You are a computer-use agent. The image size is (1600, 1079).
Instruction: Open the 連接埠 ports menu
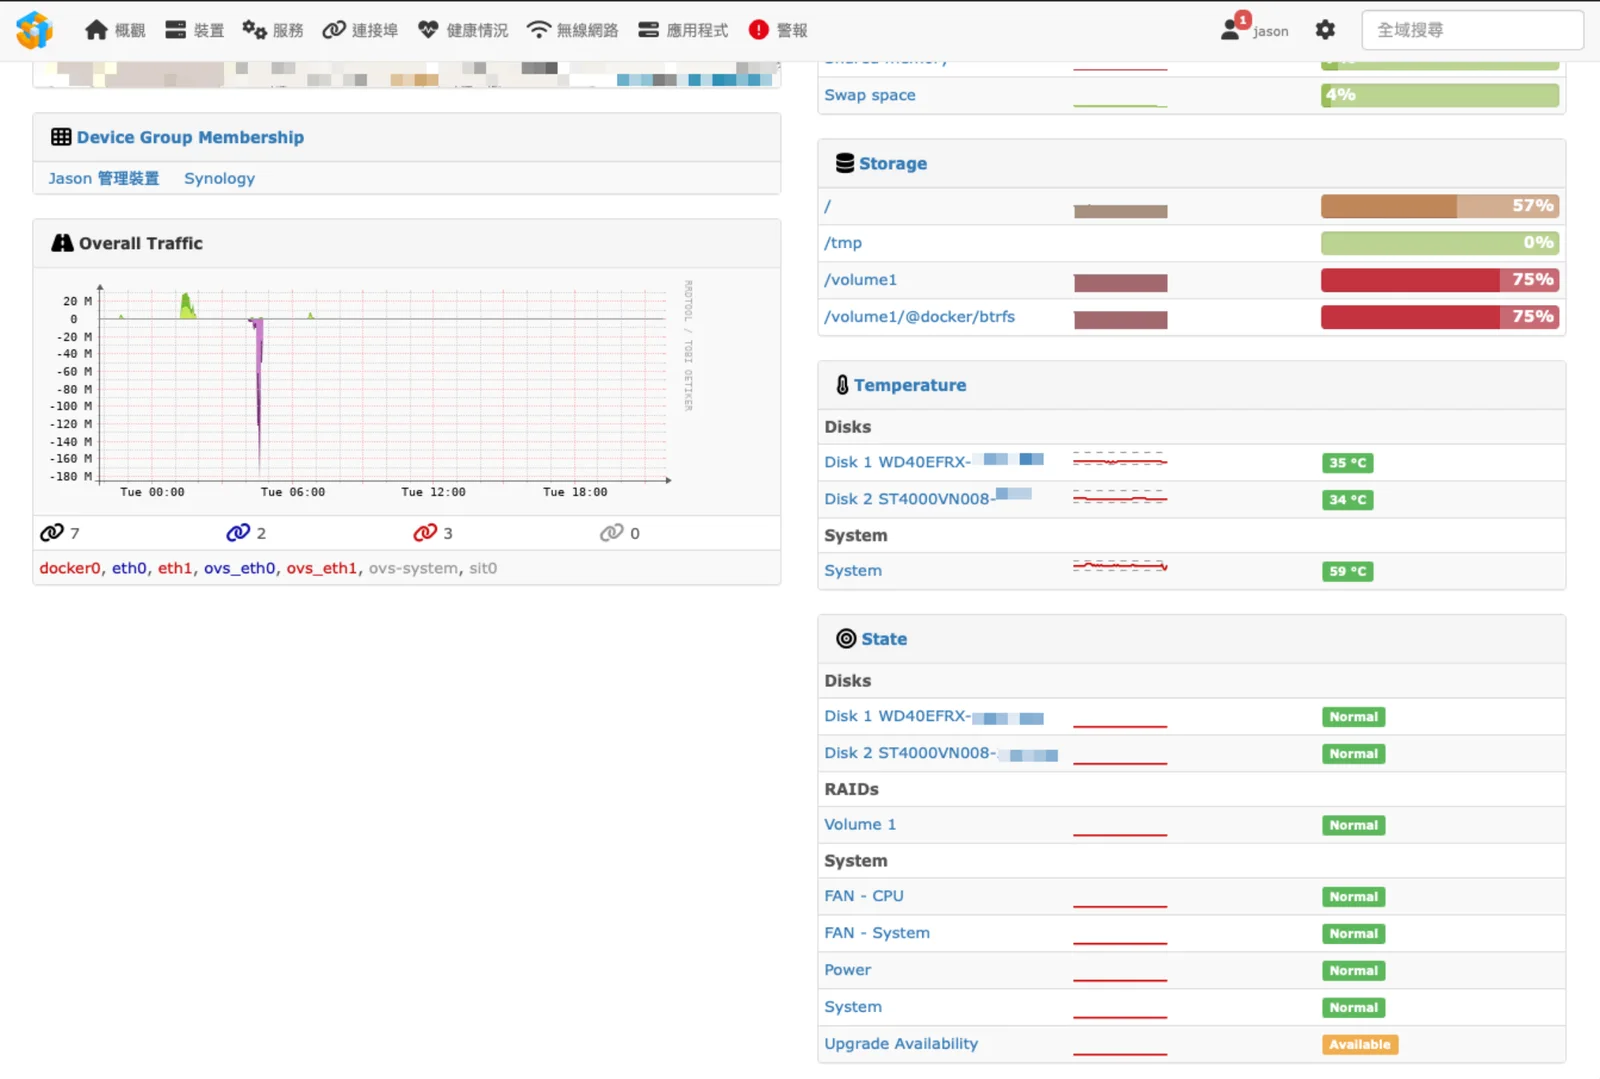pos(360,30)
